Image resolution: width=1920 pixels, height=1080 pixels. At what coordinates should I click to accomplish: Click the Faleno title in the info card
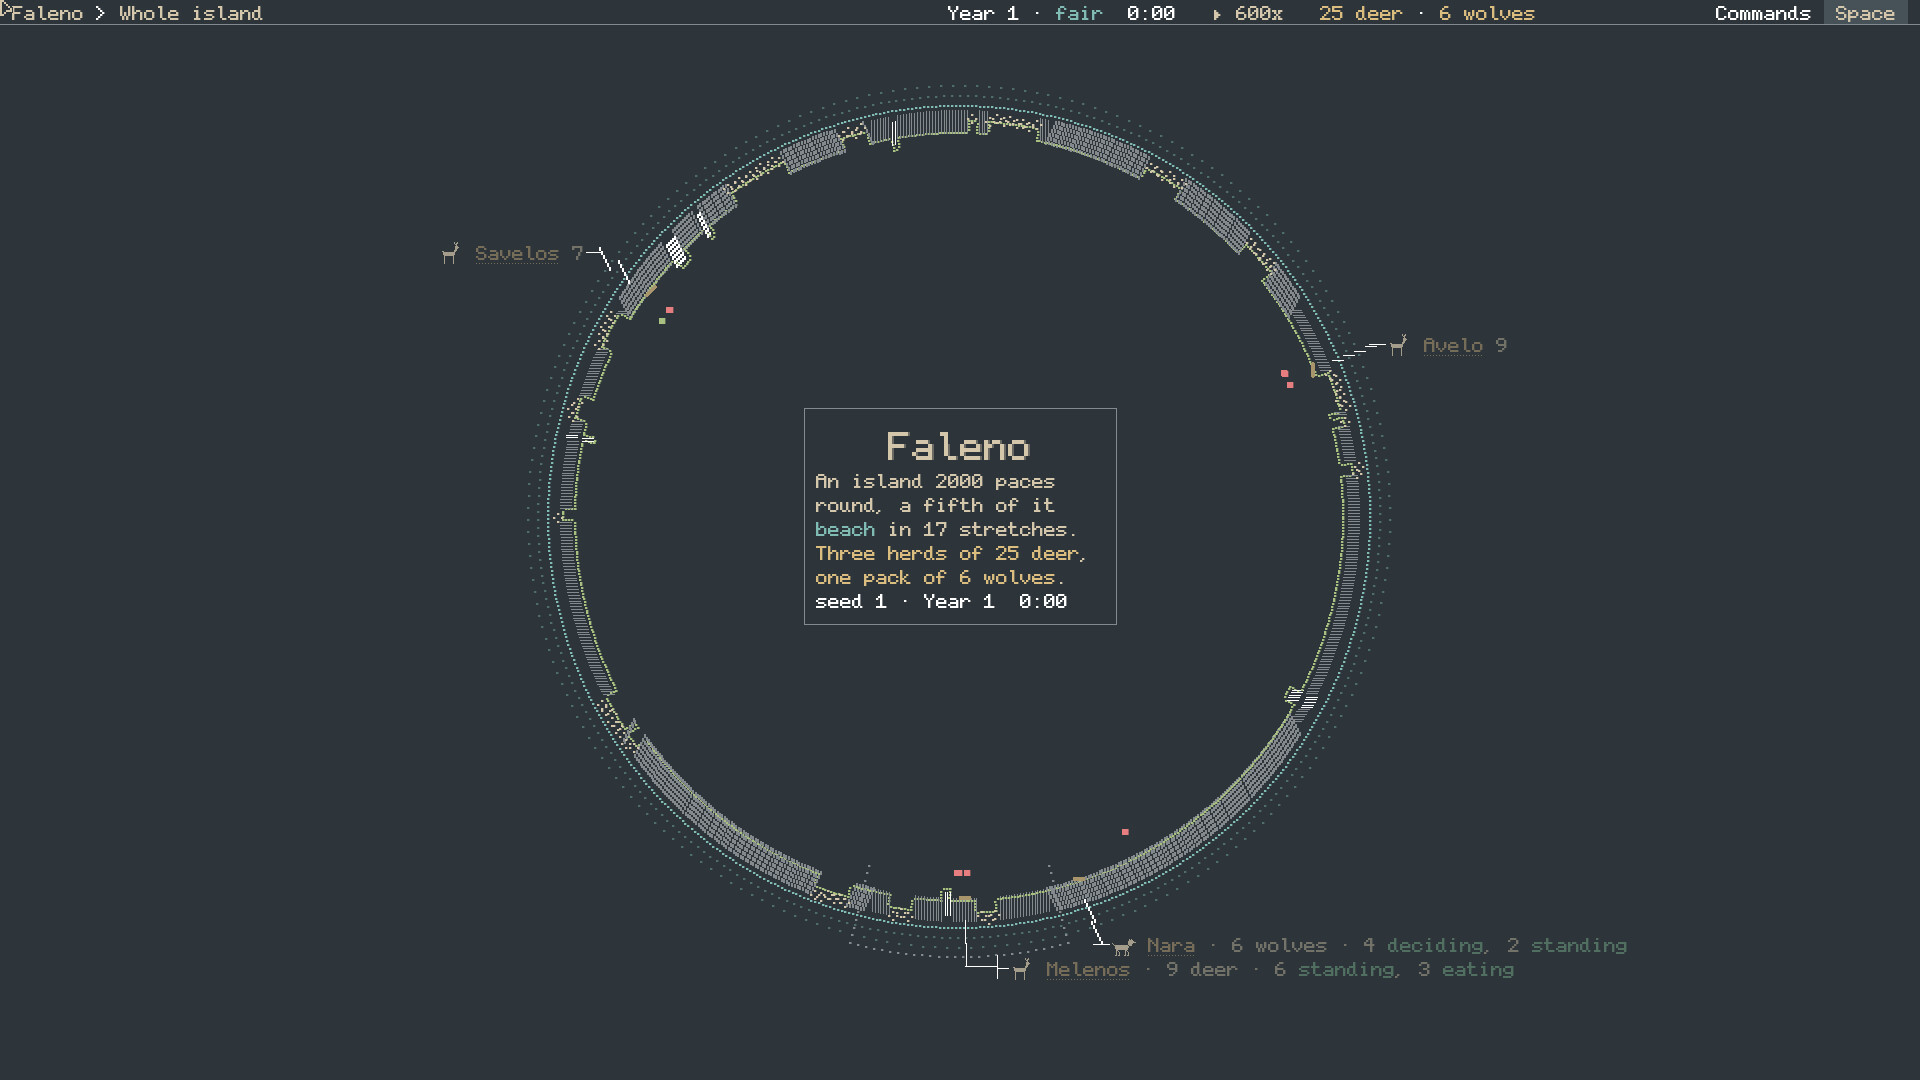tap(958, 447)
